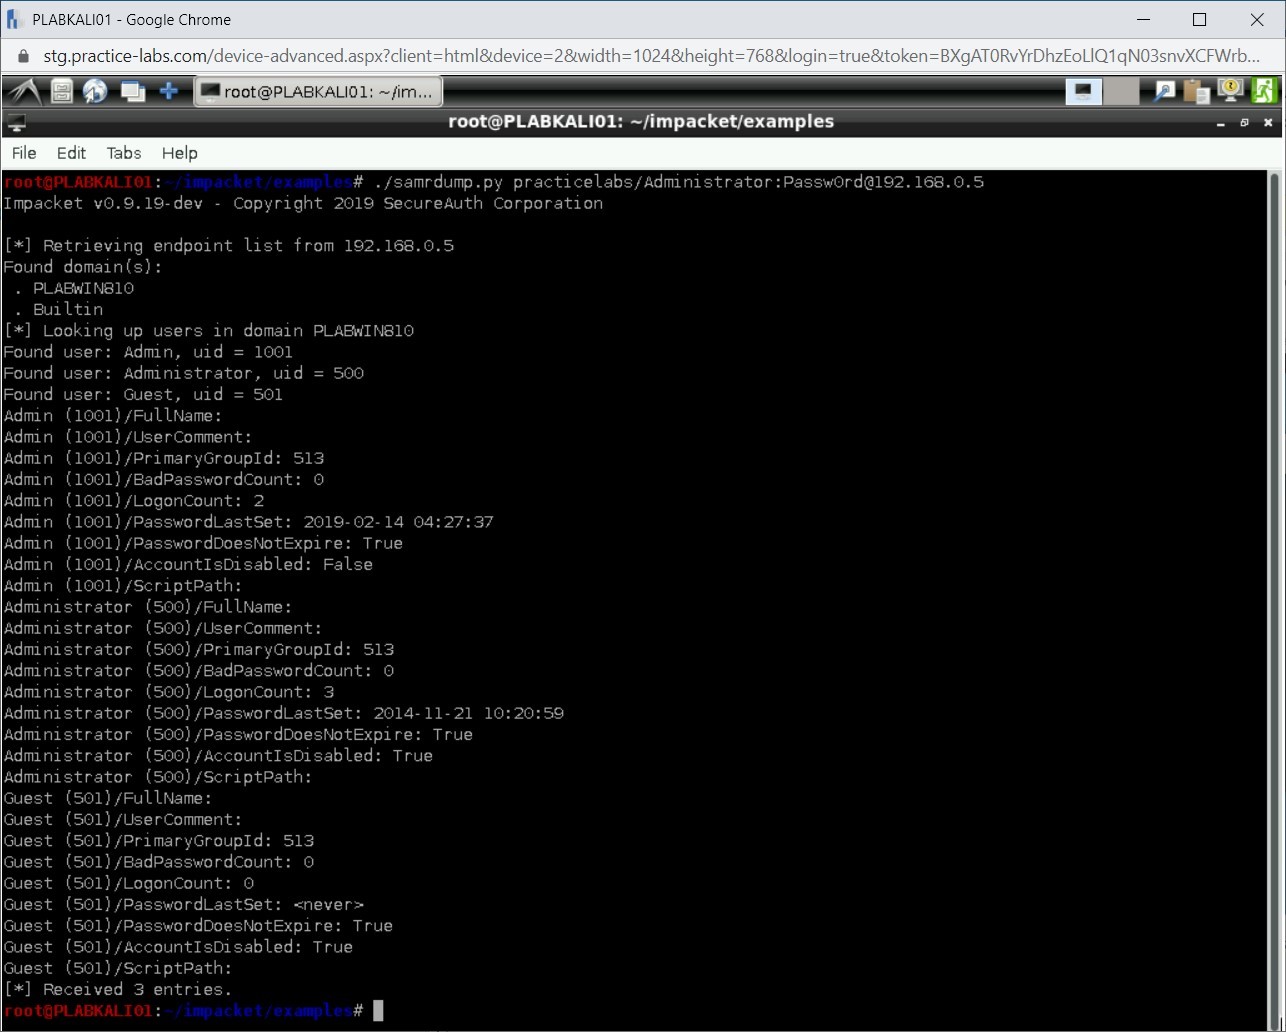Click the monitor notification tray icon
Viewport: 1286px width, 1032px height.
(x=1230, y=91)
